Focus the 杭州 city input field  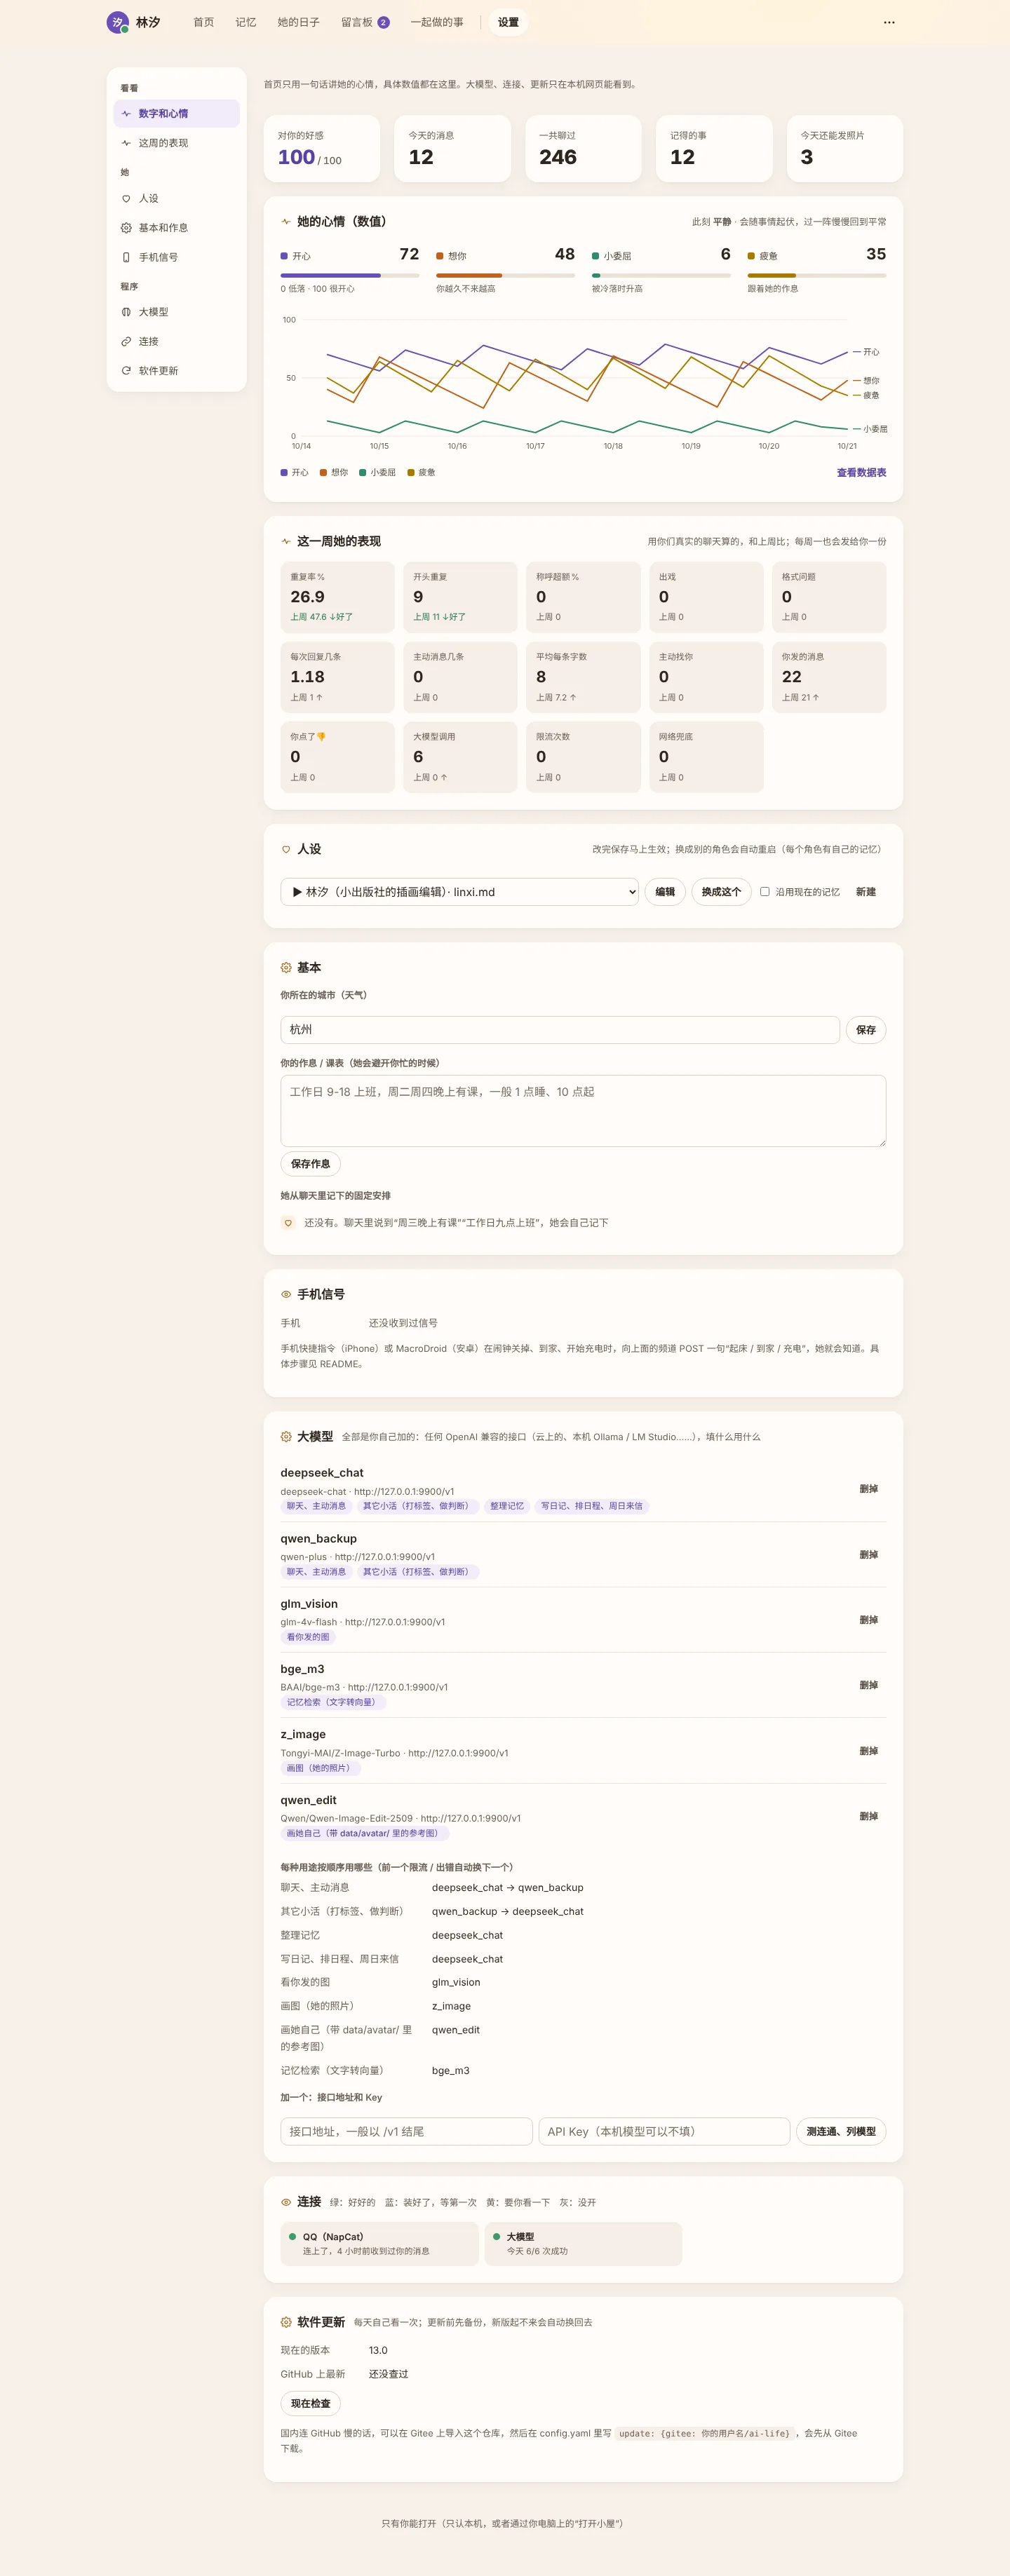[x=560, y=1030]
